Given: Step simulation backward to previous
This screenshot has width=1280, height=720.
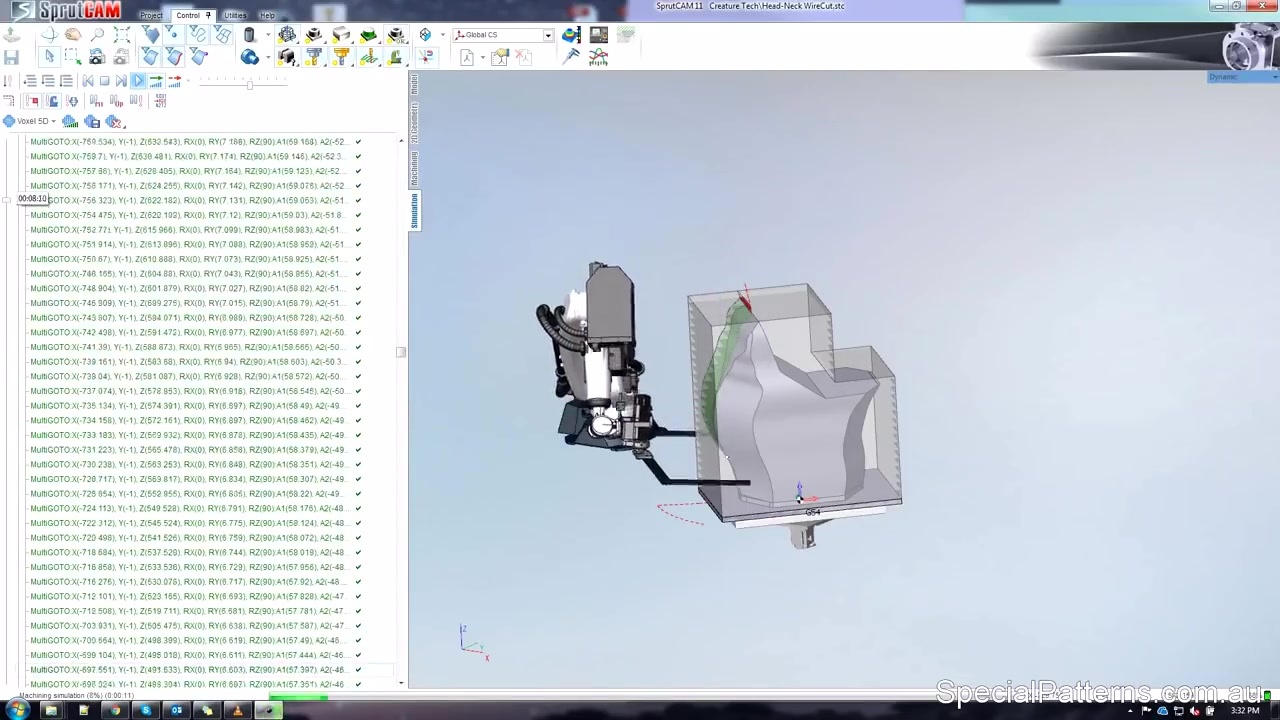Looking at the screenshot, I should point(88,80).
